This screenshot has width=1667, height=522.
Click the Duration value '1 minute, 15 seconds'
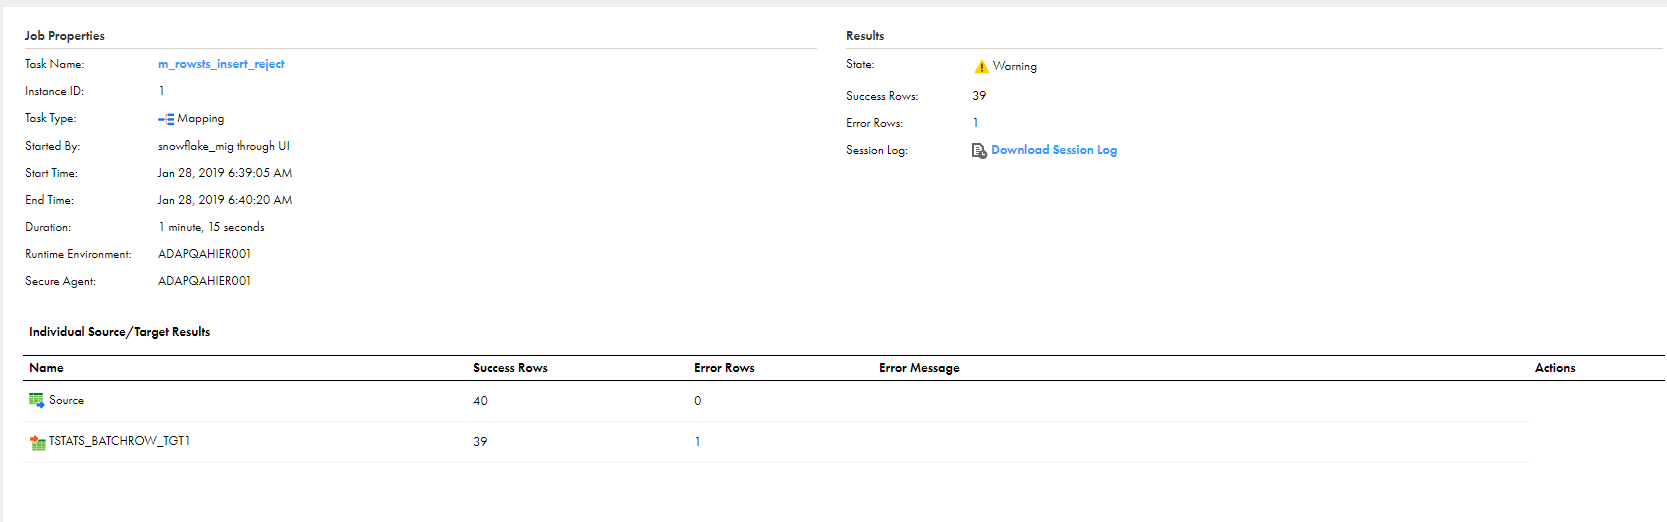click(x=212, y=227)
